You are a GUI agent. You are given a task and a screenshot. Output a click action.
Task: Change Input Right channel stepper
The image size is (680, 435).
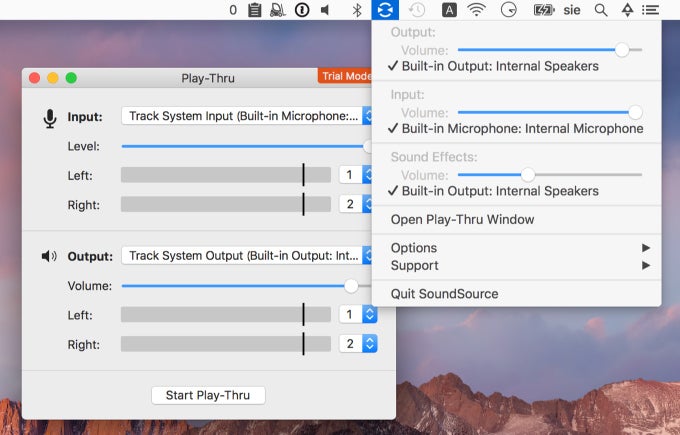click(x=356, y=204)
